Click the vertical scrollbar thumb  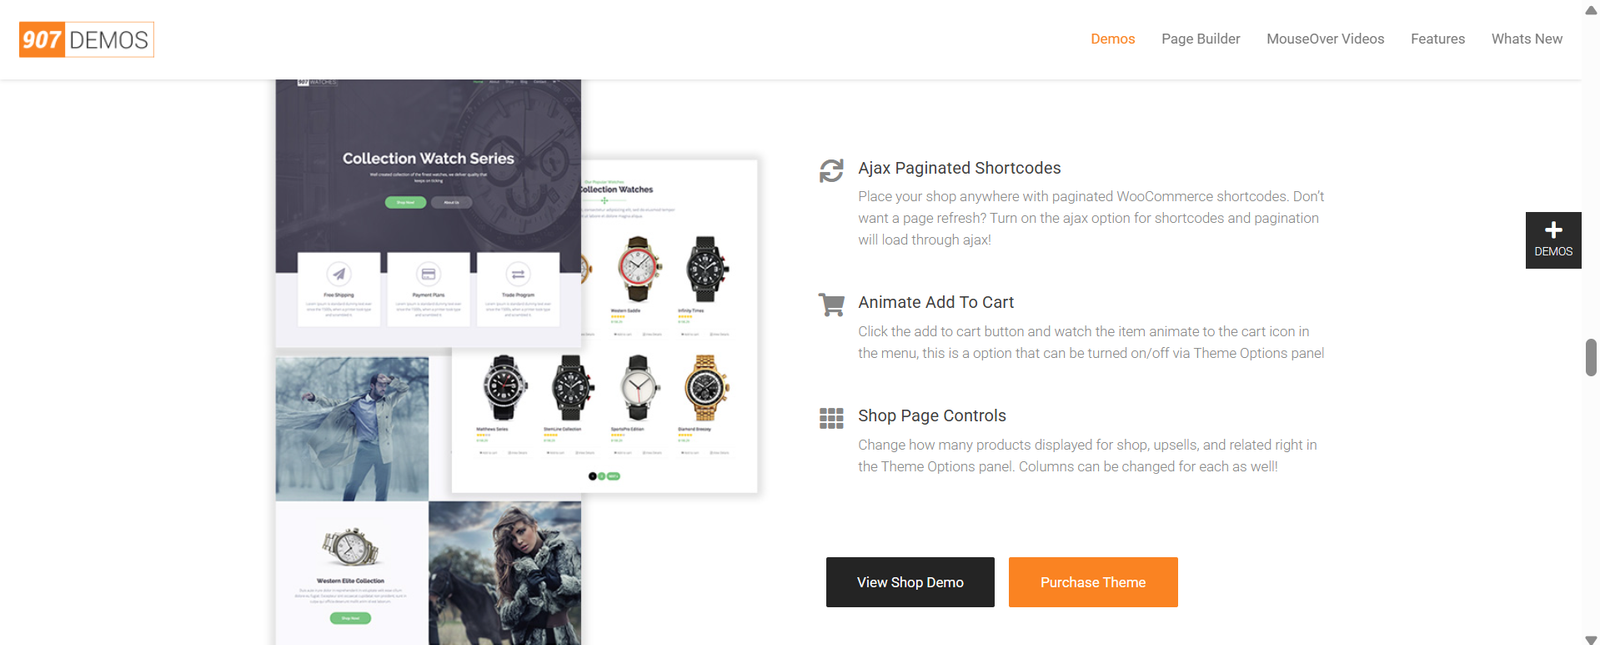tap(1591, 357)
